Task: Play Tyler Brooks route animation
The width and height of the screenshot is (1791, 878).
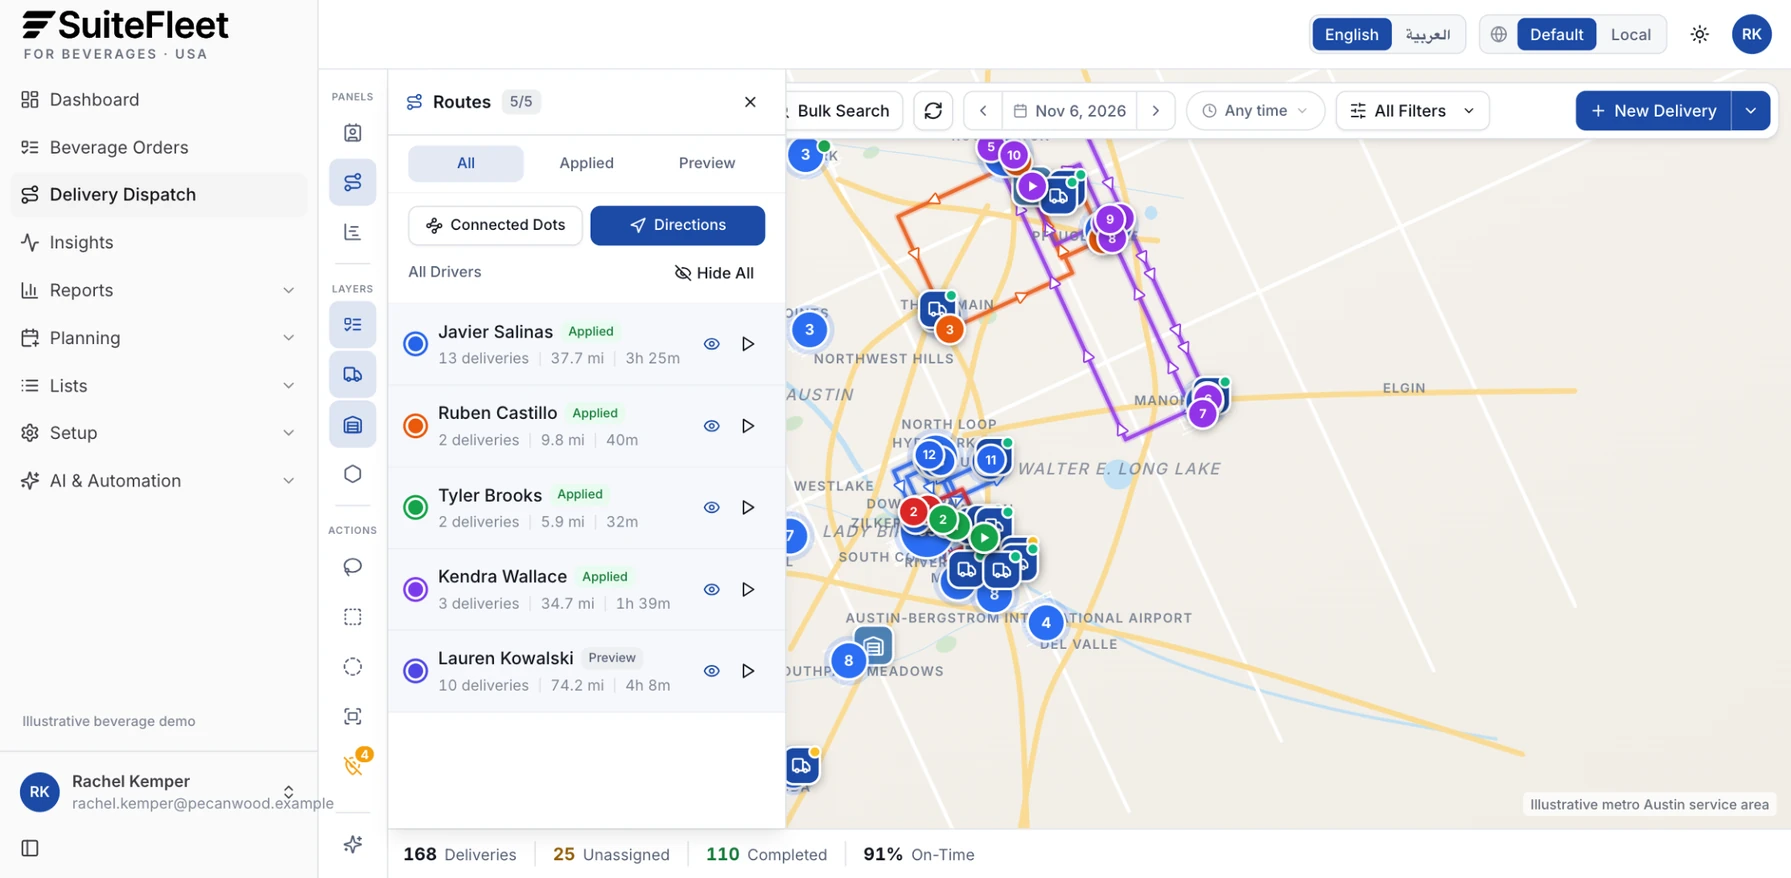Action: pyautogui.click(x=747, y=508)
